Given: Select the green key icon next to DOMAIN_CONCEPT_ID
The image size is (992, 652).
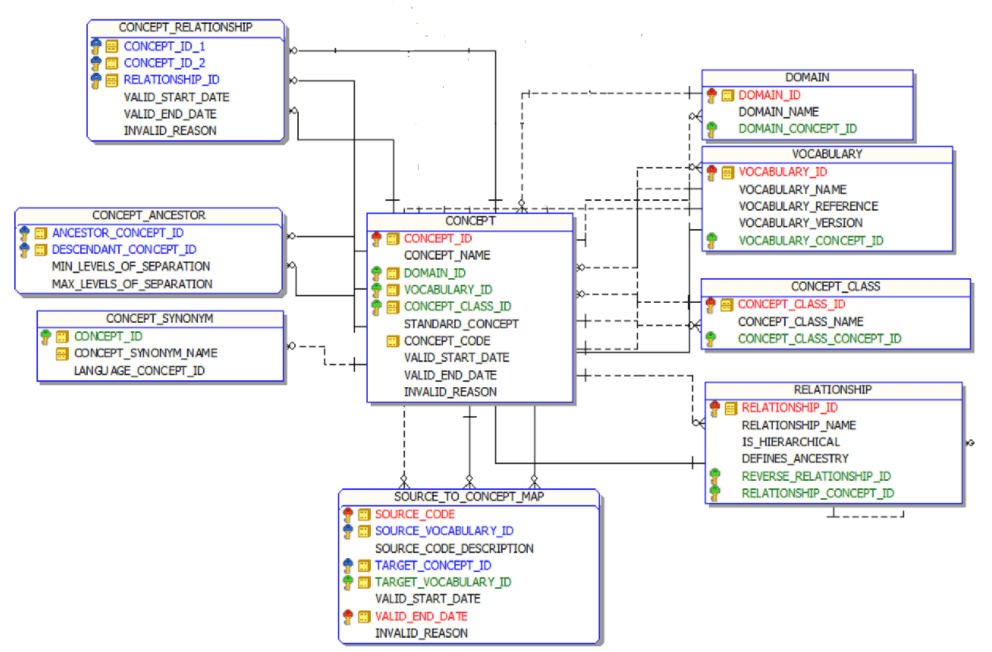Looking at the screenshot, I should click(713, 128).
